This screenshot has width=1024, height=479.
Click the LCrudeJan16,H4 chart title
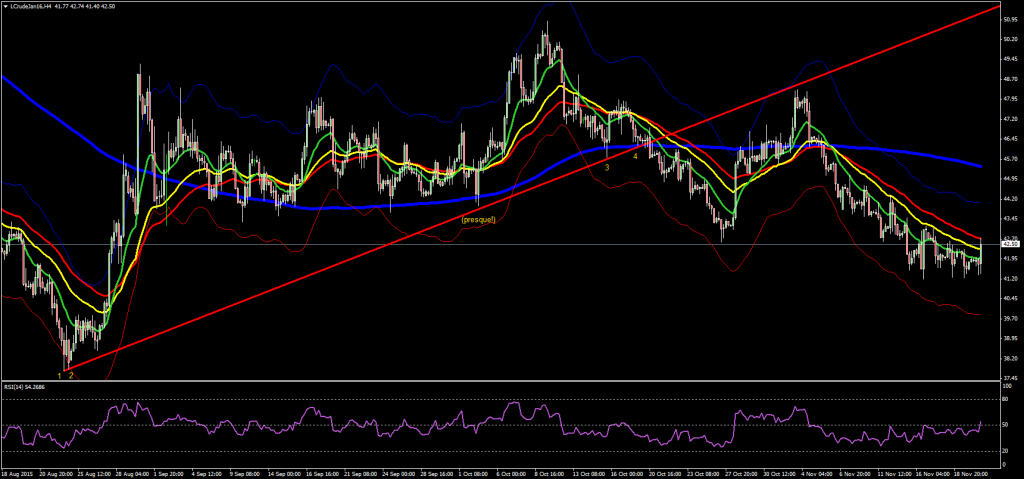(x=38, y=7)
